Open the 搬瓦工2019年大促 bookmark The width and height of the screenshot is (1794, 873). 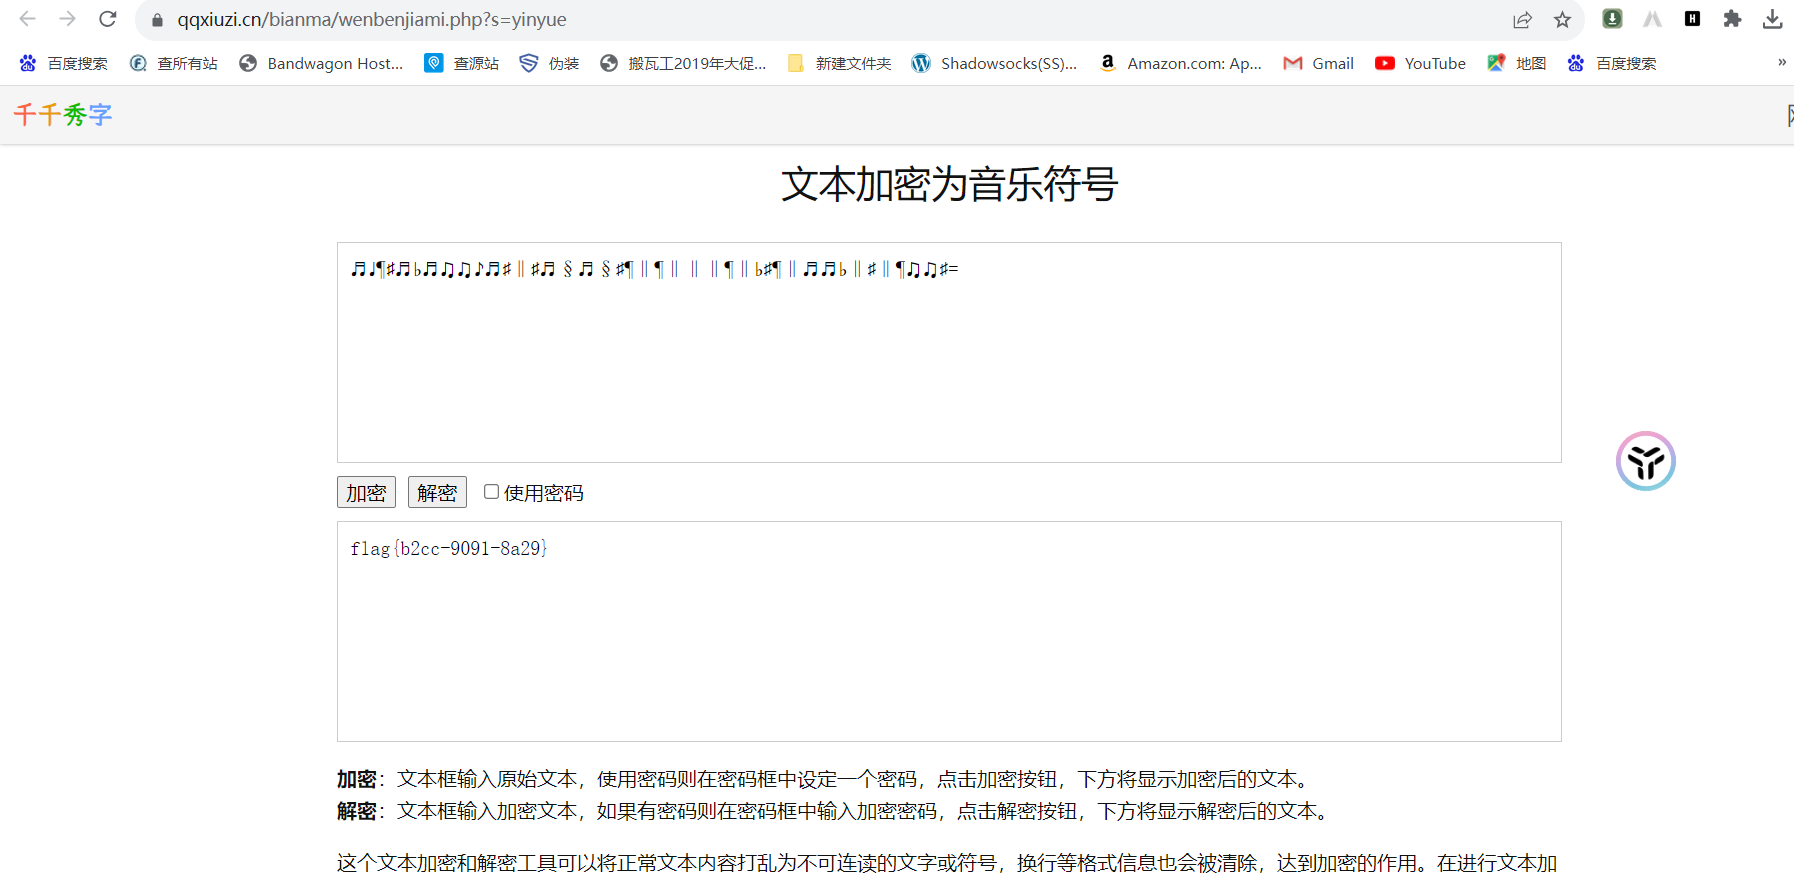point(683,63)
